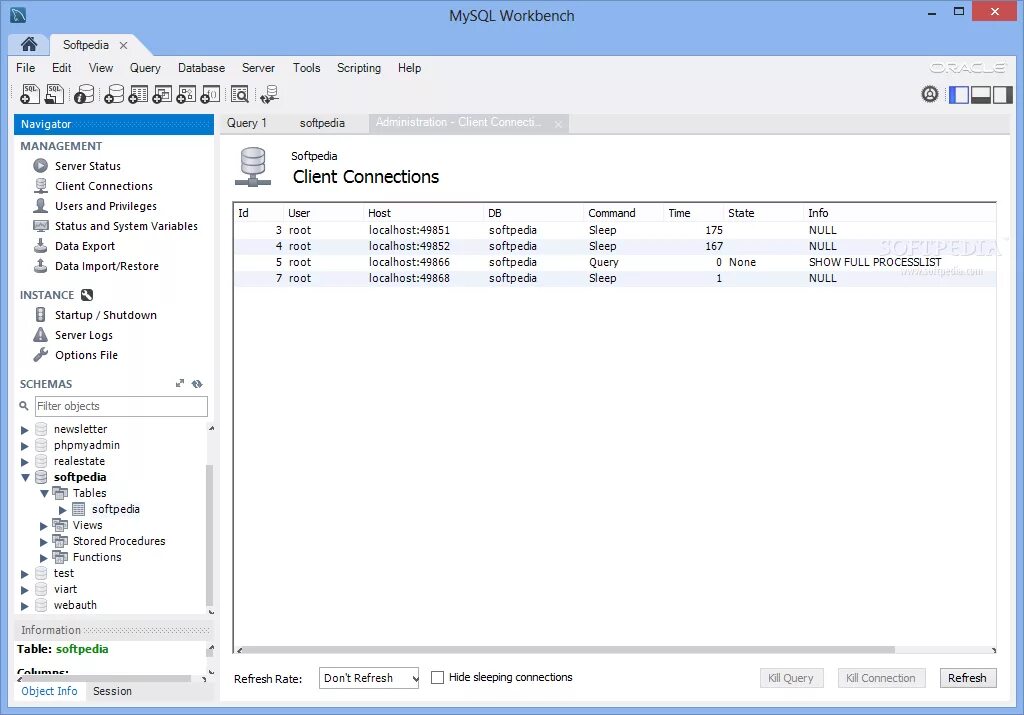Switch to the softpedia editor tab
Viewport: 1024px width, 715px height.
[x=322, y=123]
